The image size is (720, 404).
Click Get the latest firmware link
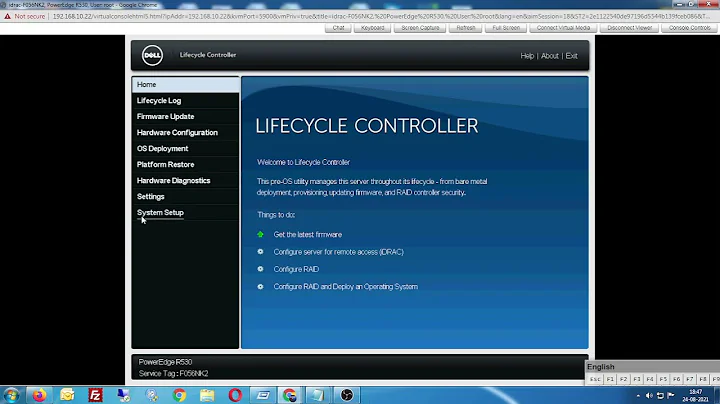308,235
